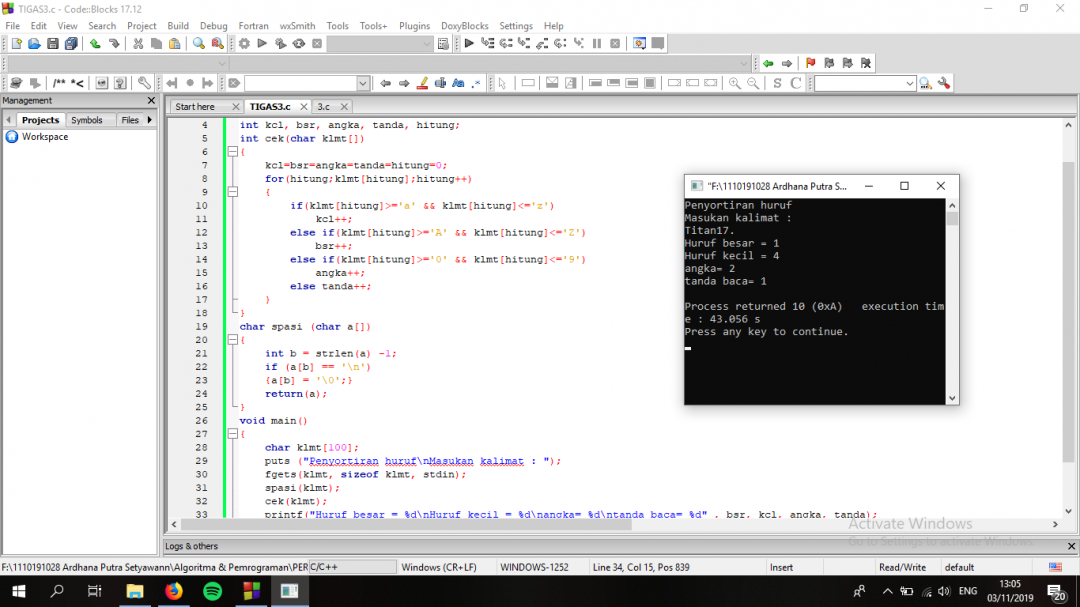Toggle bookmark red flag icon
Viewport: 1080px width, 607px height.
[811, 63]
